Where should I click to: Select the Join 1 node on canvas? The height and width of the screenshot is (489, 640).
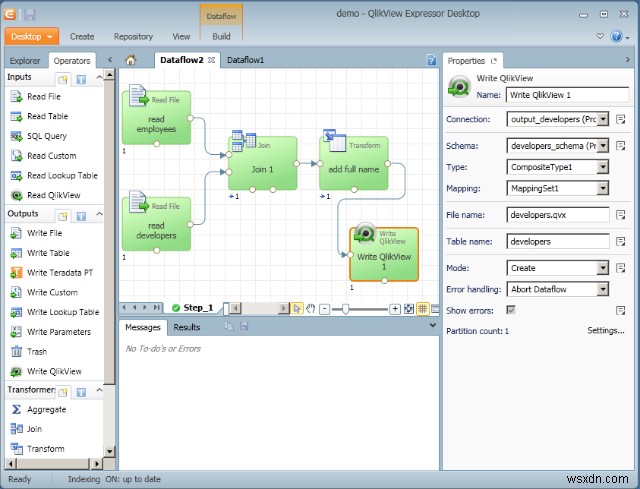[x=262, y=163]
